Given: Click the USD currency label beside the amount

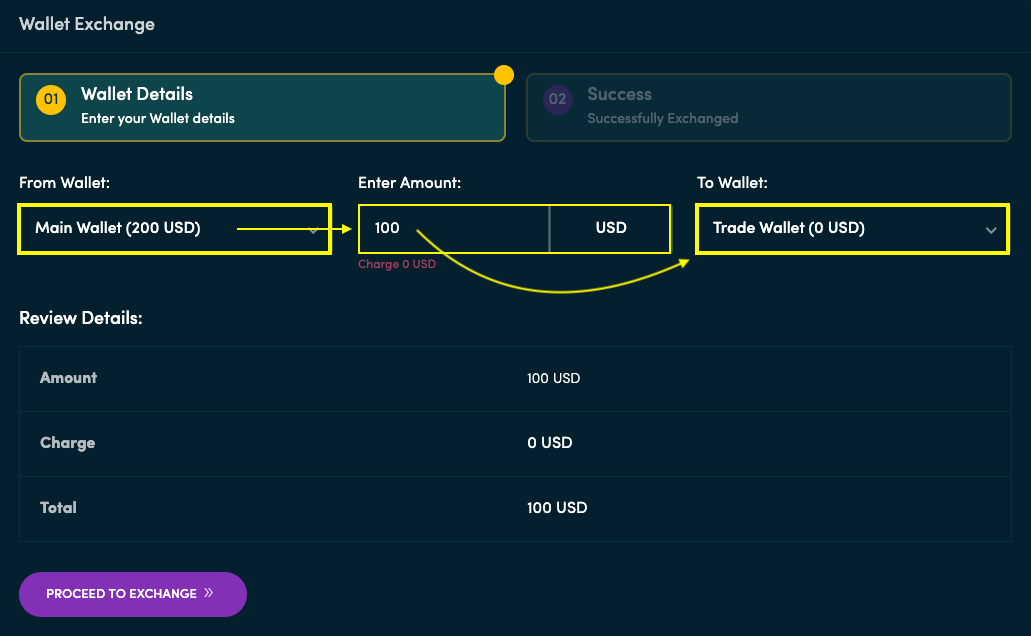Looking at the screenshot, I should (609, 227).
